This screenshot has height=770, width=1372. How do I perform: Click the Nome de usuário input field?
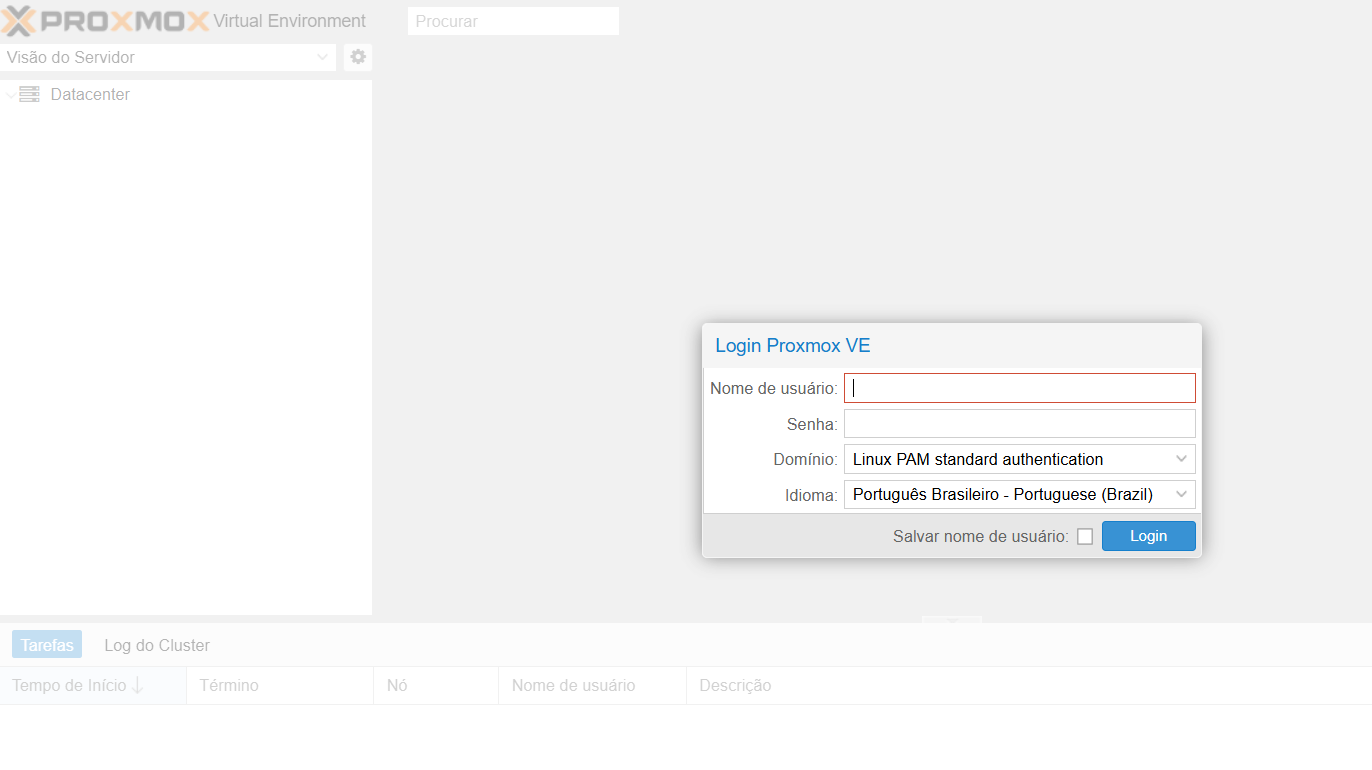pyautogui.click(x=1019, y=388)
